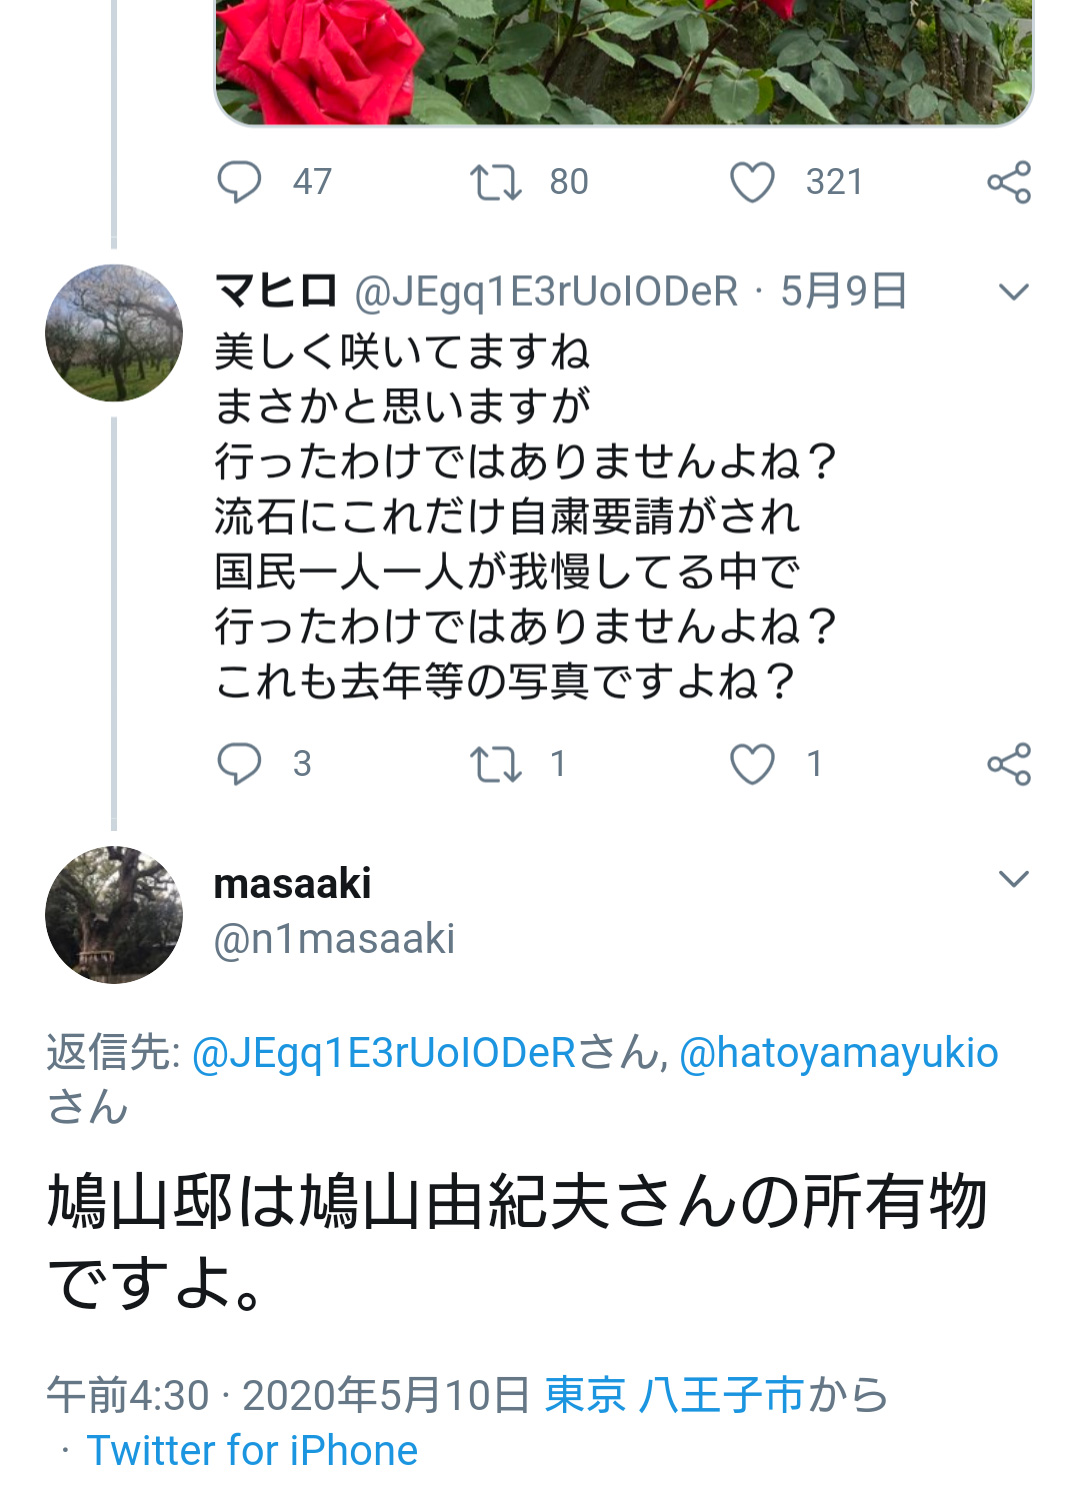Open options chevron on masaaki's tweet
1080x1499 pixels.
click(x=1013, y=879)
